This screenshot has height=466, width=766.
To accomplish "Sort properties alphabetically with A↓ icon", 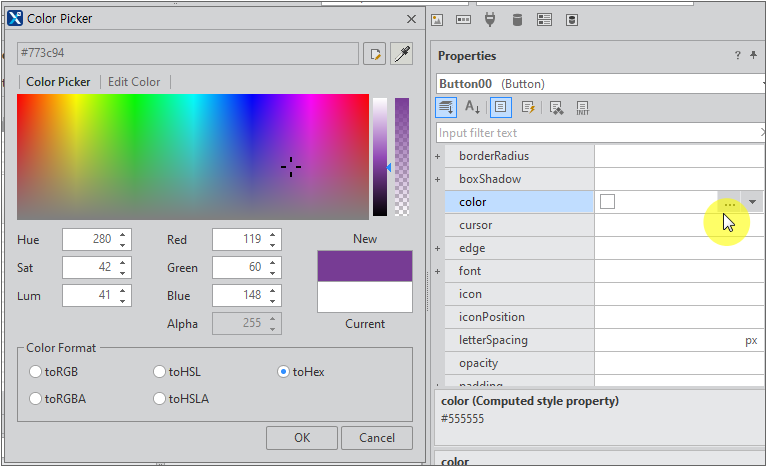I will [473, 107].
